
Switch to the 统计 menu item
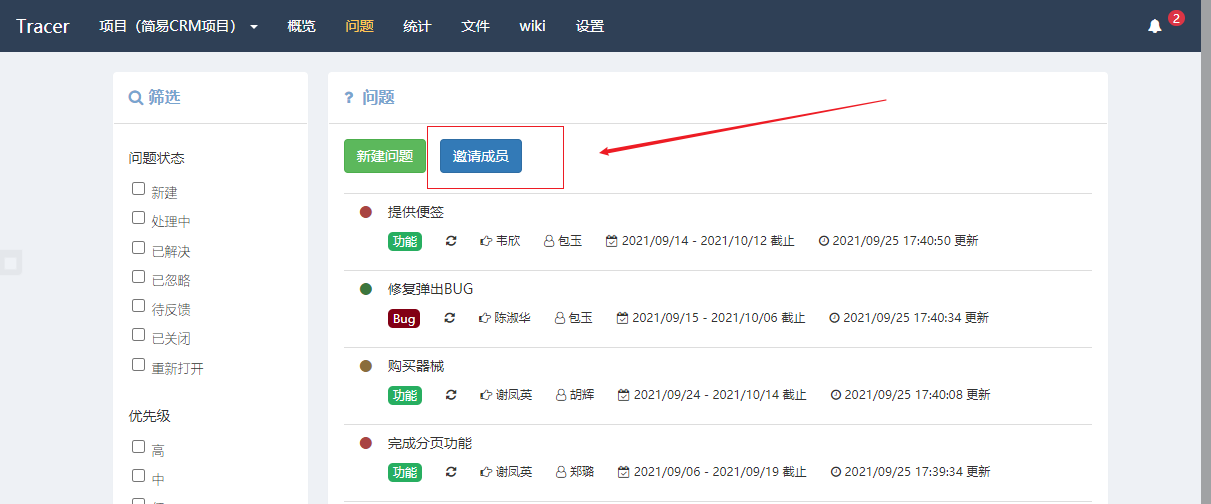[x=417, y=26]
